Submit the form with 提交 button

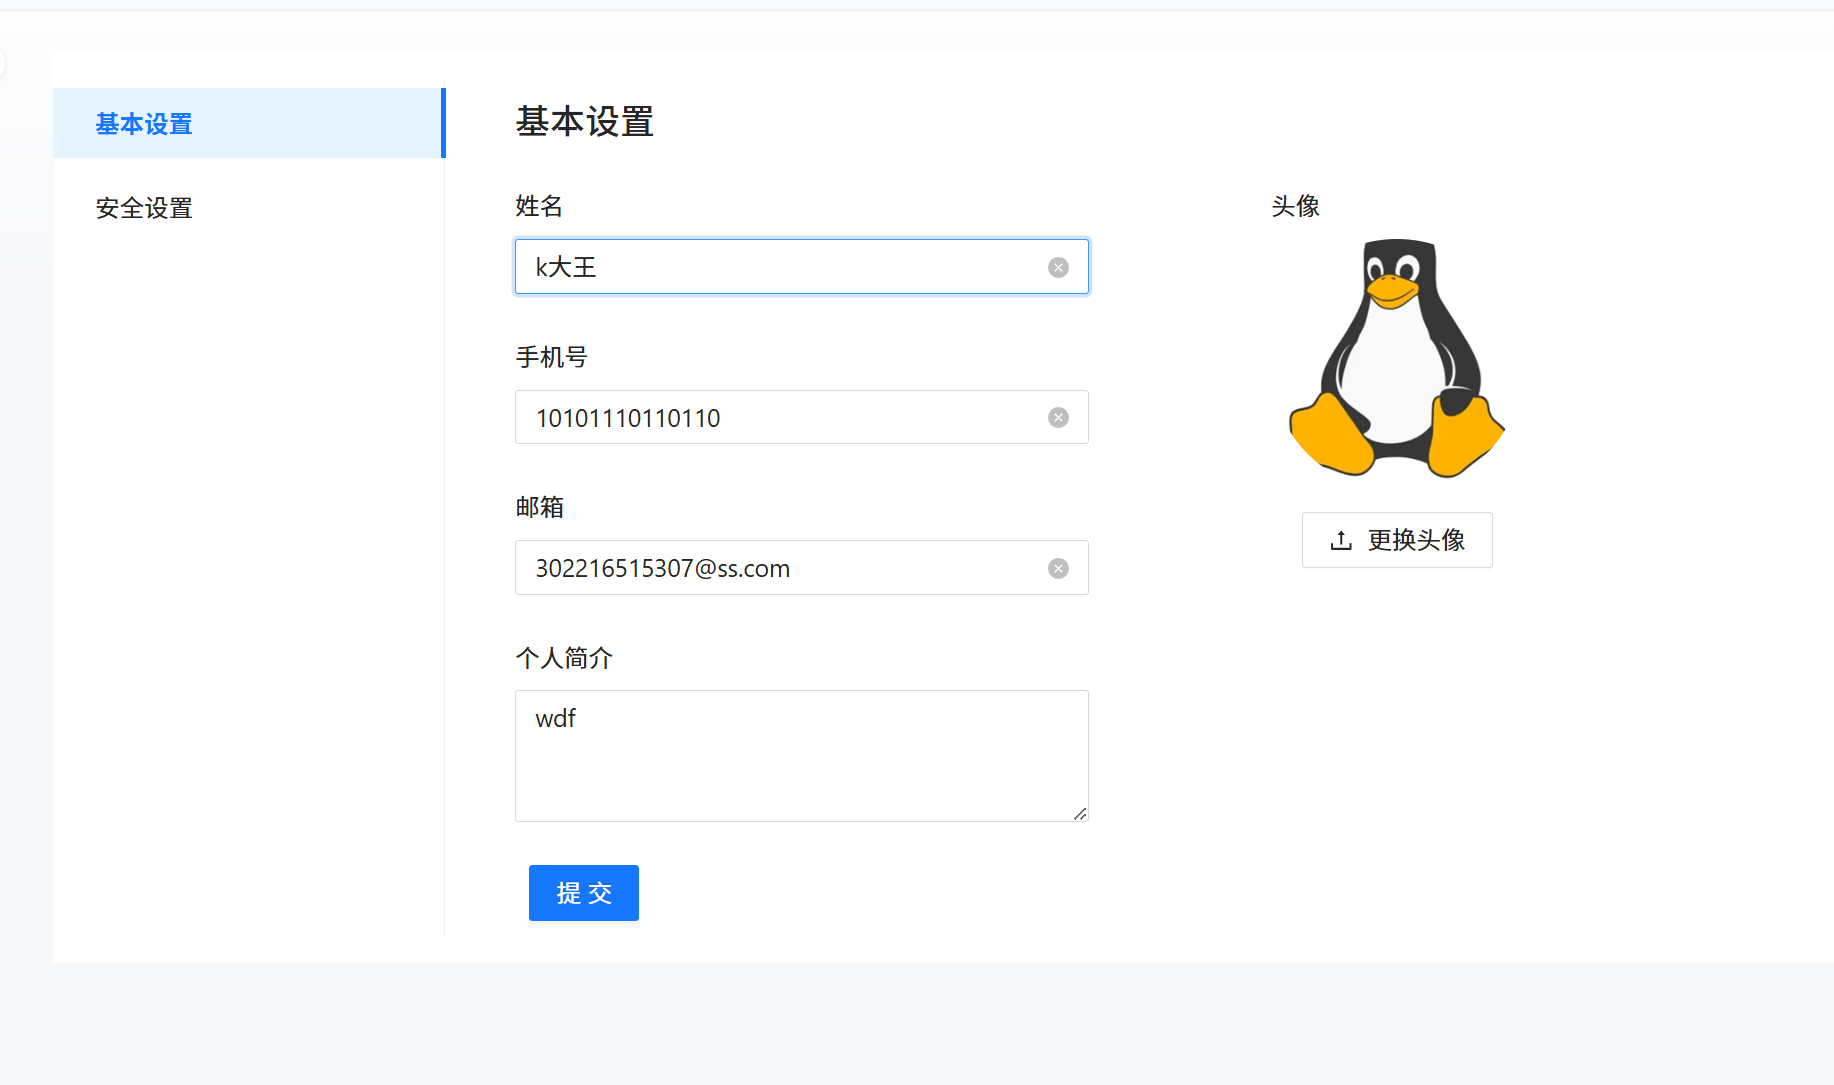tap(584, 893)
